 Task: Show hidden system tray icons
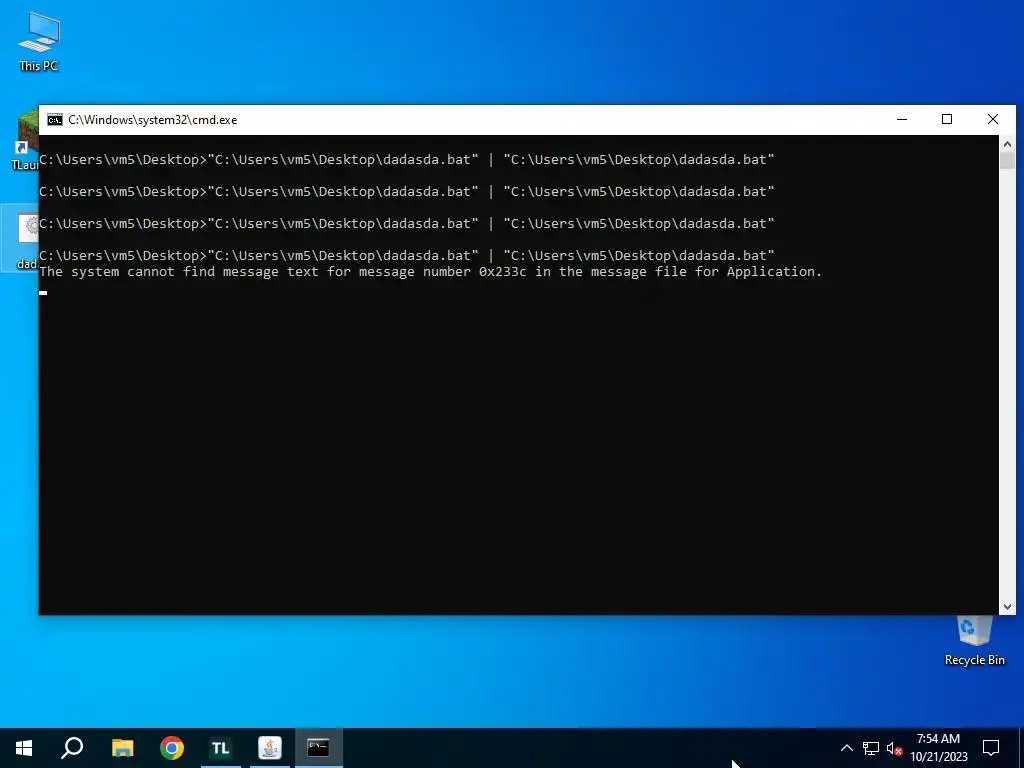[x=846, y=748]
